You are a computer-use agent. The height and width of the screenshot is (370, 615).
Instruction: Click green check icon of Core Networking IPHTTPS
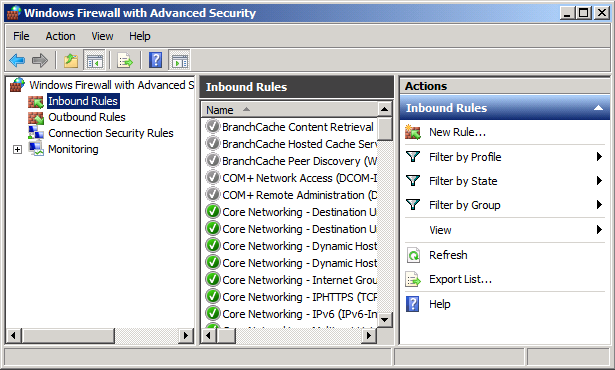click(213, 296)
